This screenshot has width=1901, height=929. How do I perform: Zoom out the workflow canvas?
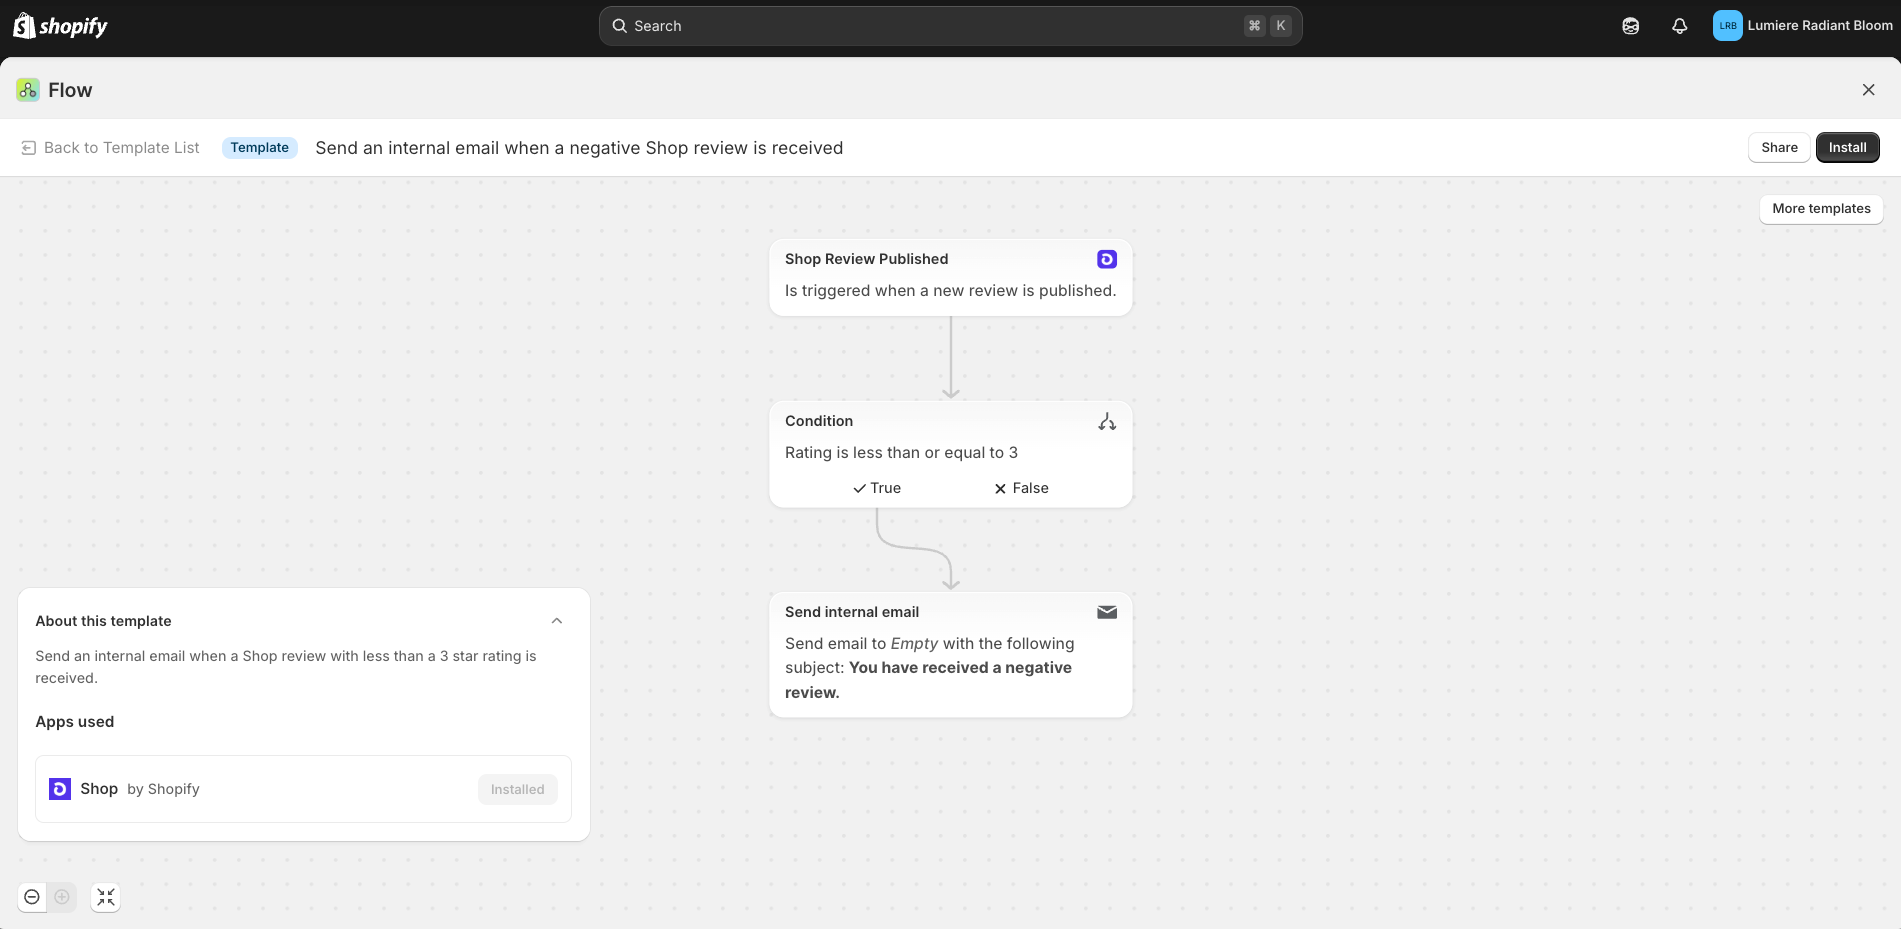pos(32,897)
